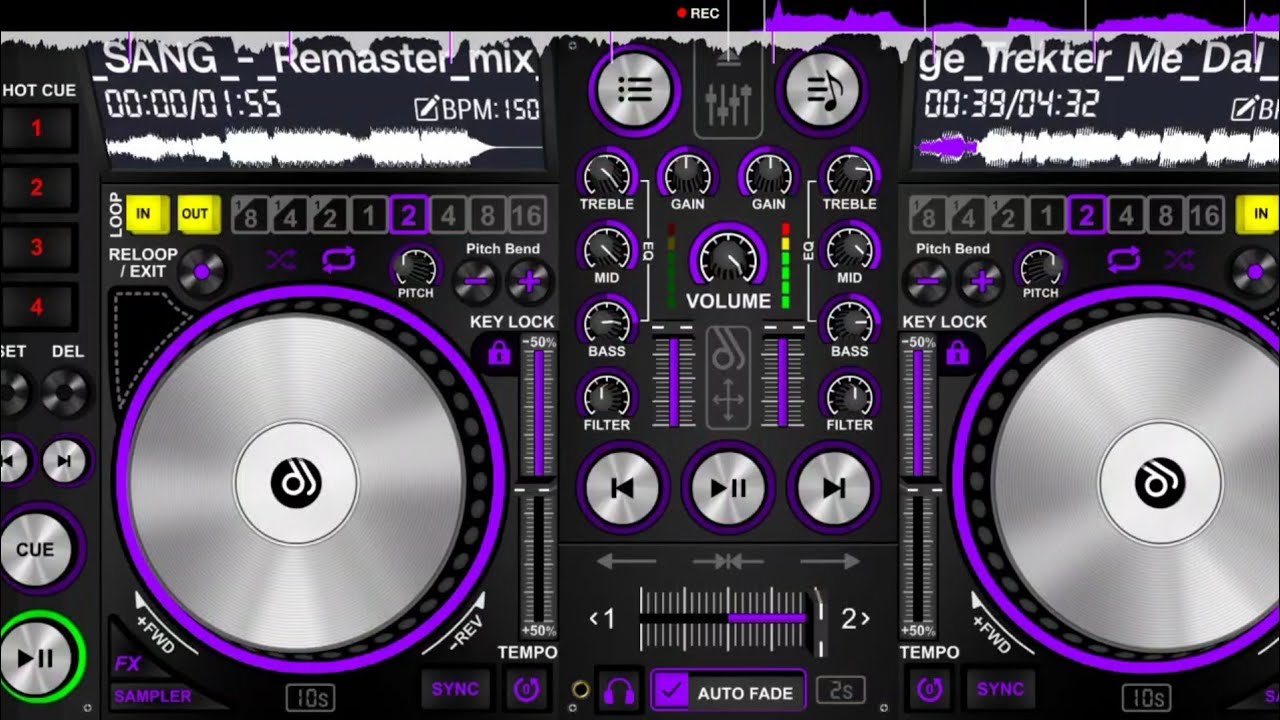Toggle right deck loop IN button
This screenshot has height=720, width=1280.
[x=1260, y=213]
